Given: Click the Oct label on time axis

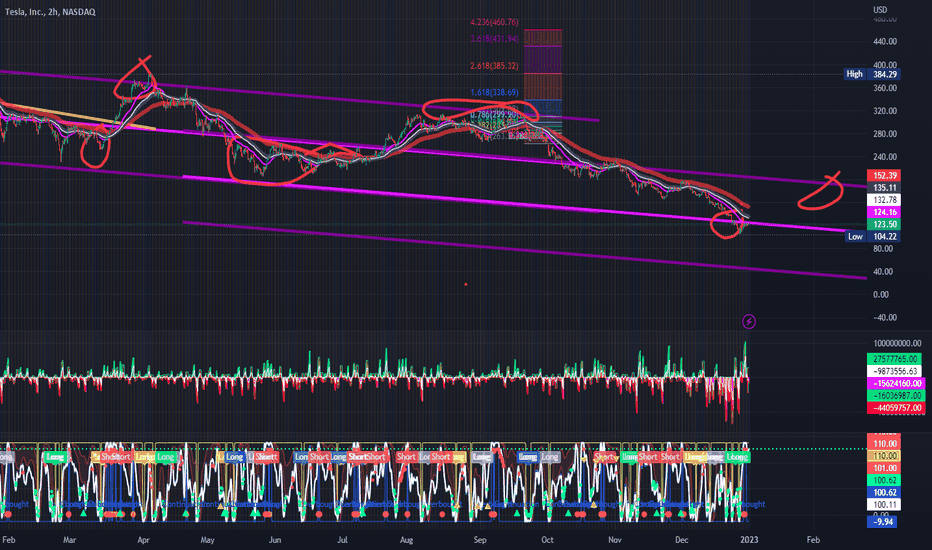Looking at the screenshot, I should pyautogui.click(x=547, y=540).
